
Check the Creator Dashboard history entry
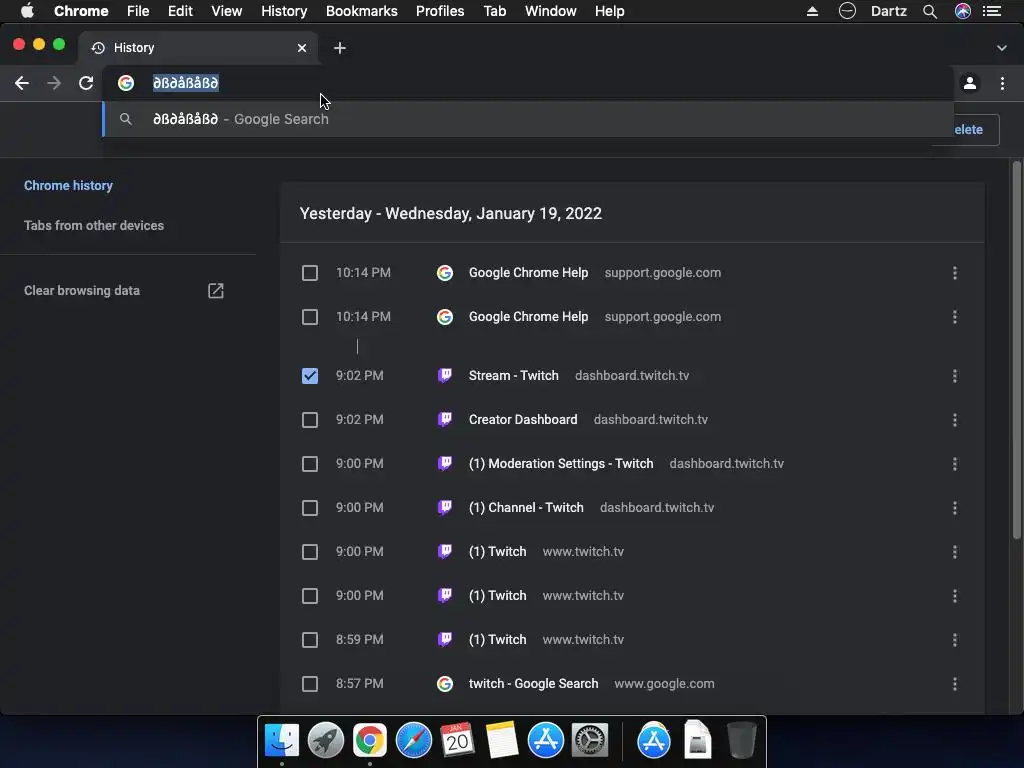pos(310,420)
